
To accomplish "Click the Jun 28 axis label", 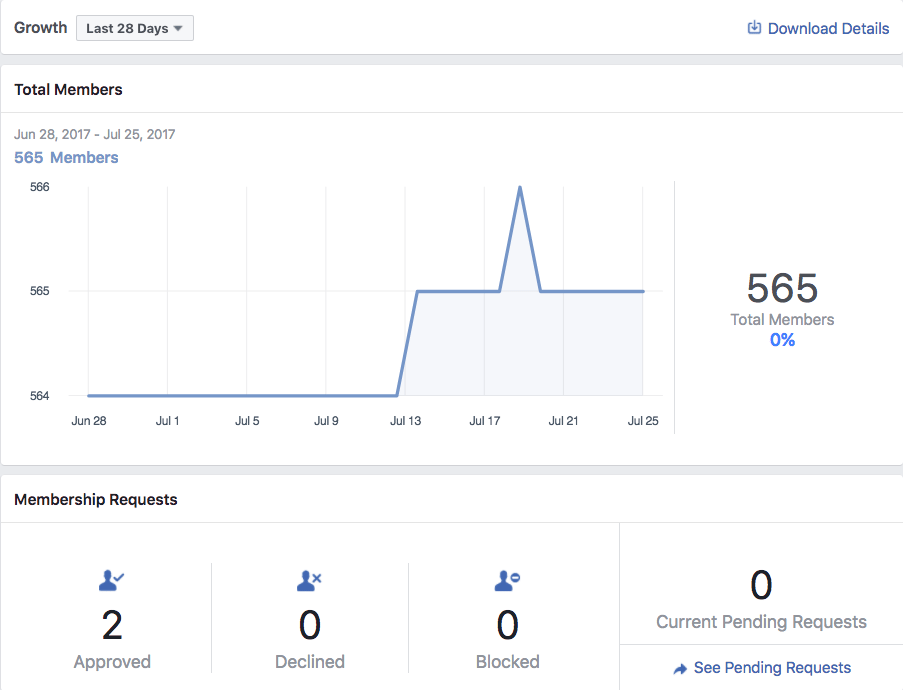I will [x=89, y=421].
